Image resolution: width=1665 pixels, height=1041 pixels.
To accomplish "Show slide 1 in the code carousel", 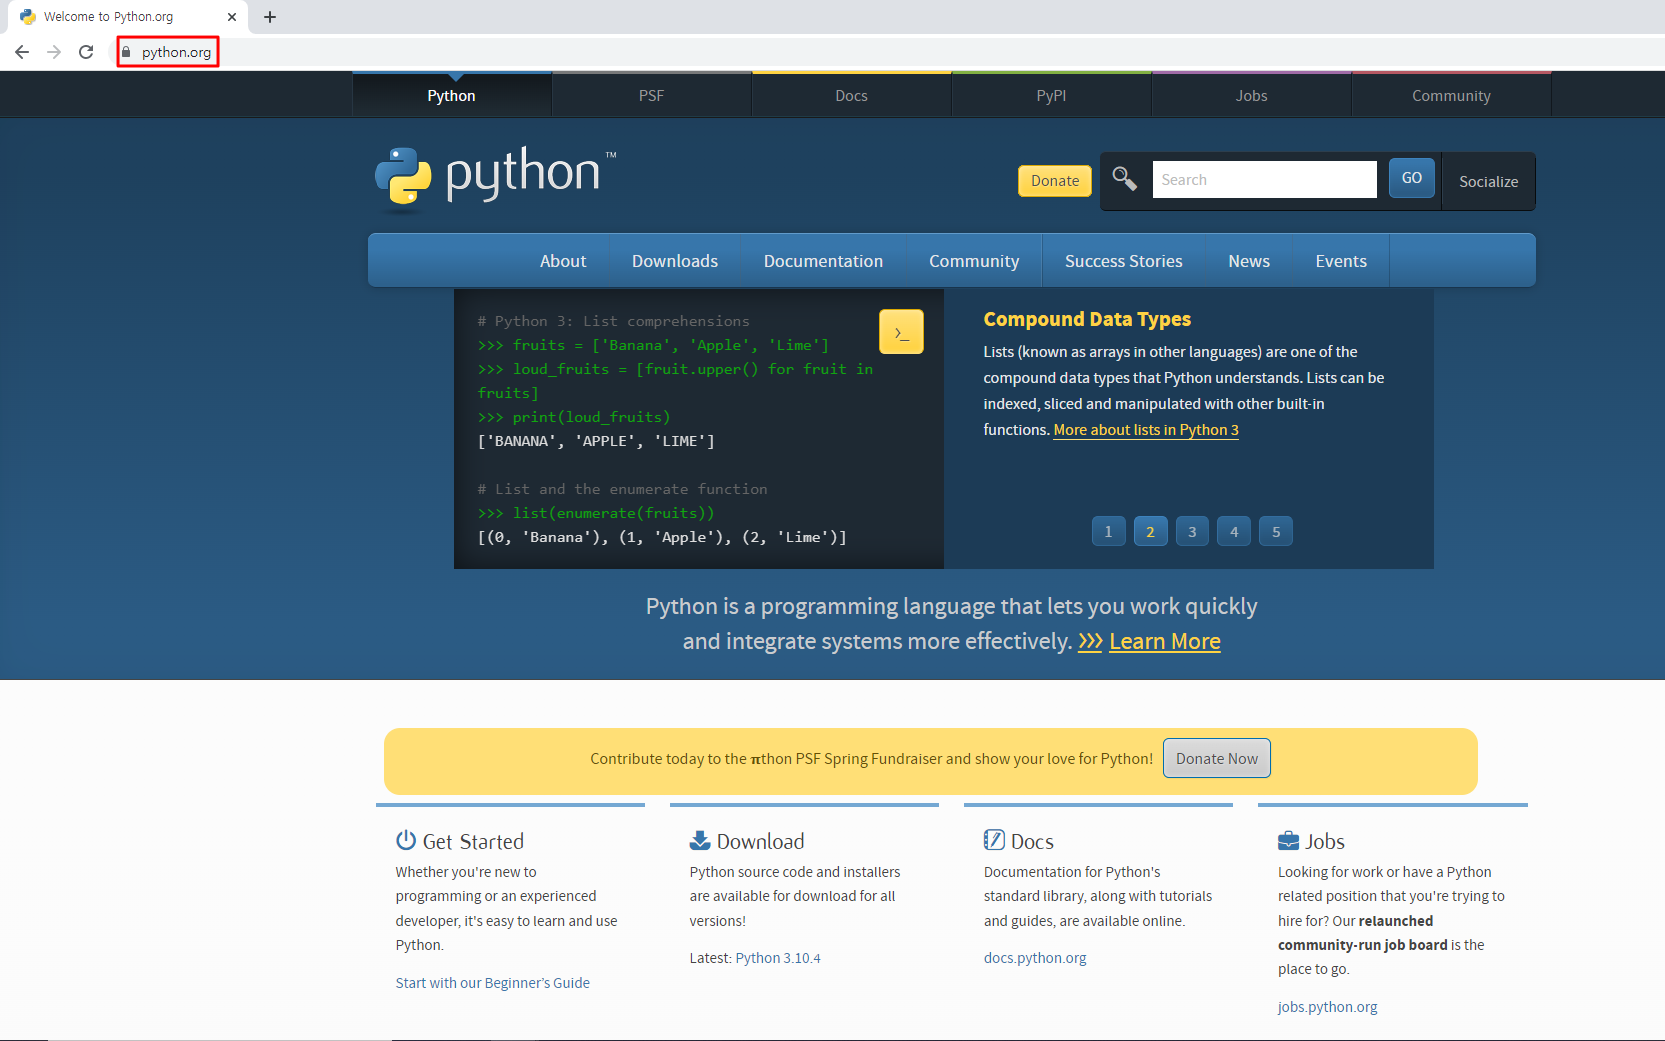I will pos(1108,532).
